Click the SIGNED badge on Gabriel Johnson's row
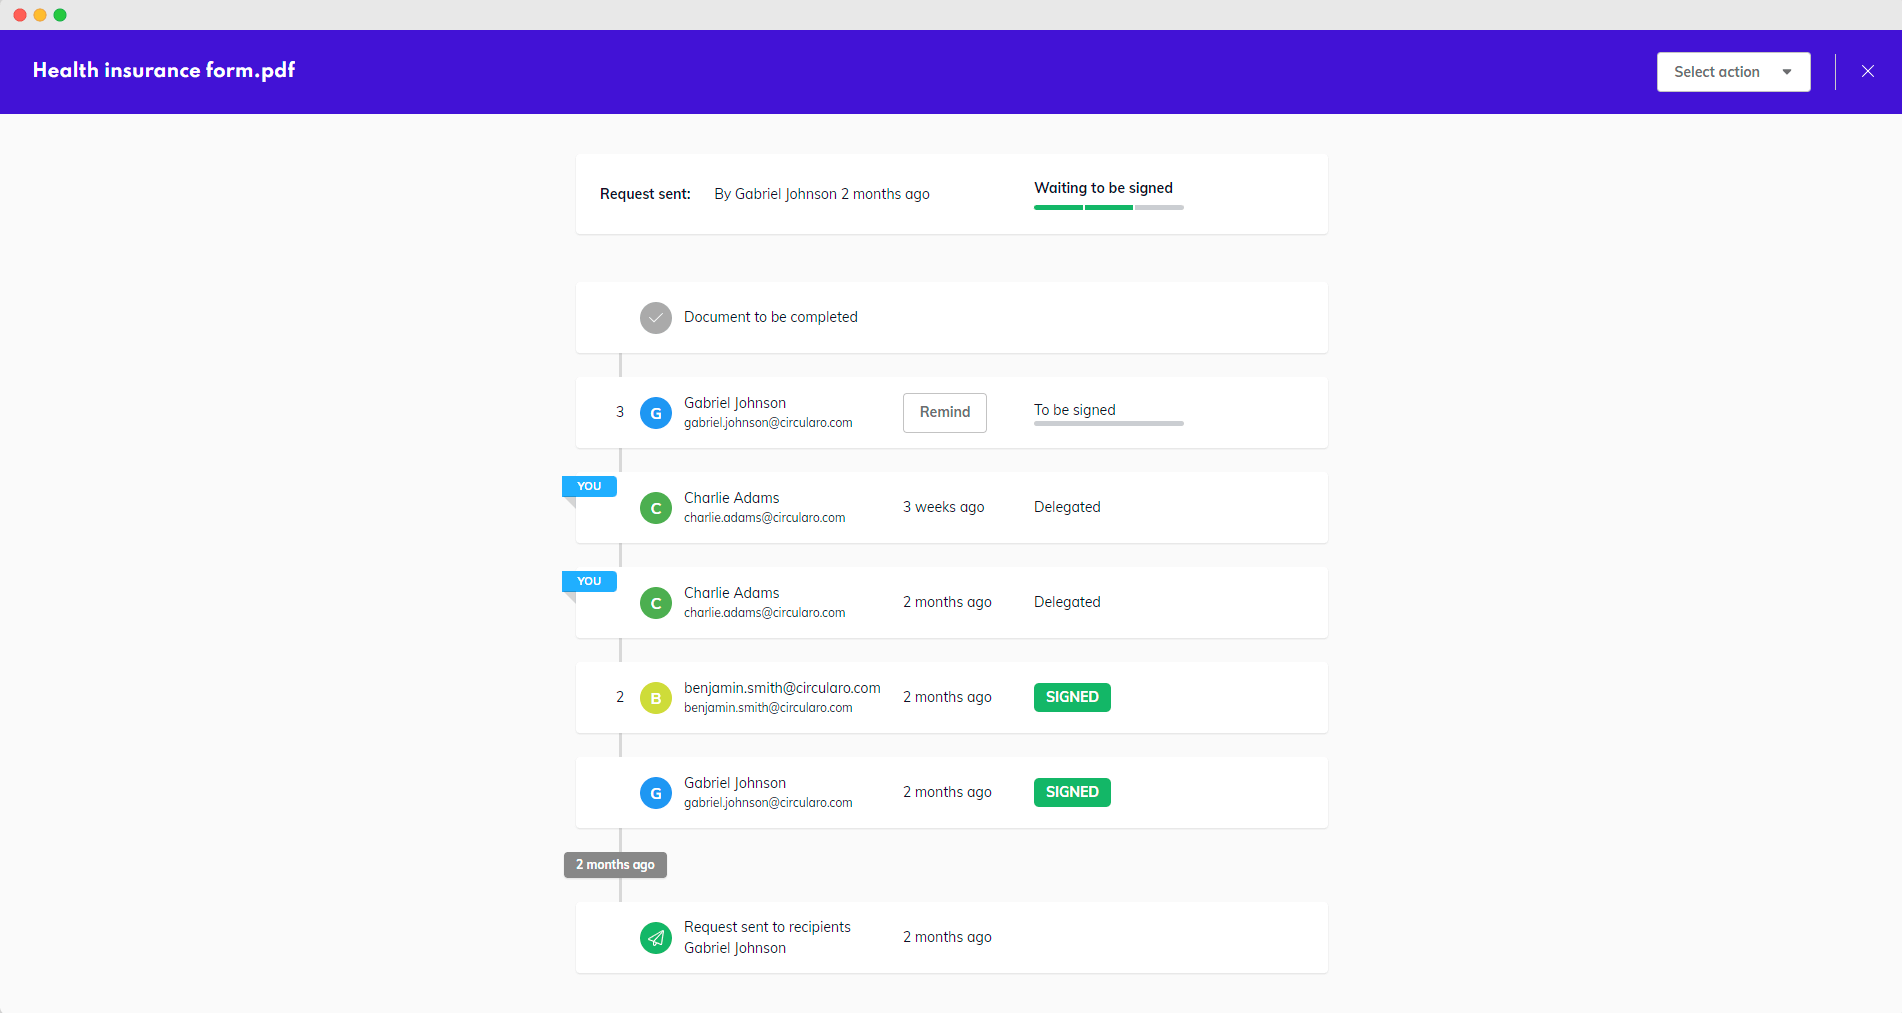This screenshot has height=1013, width=1902. tap(1071, 792)
